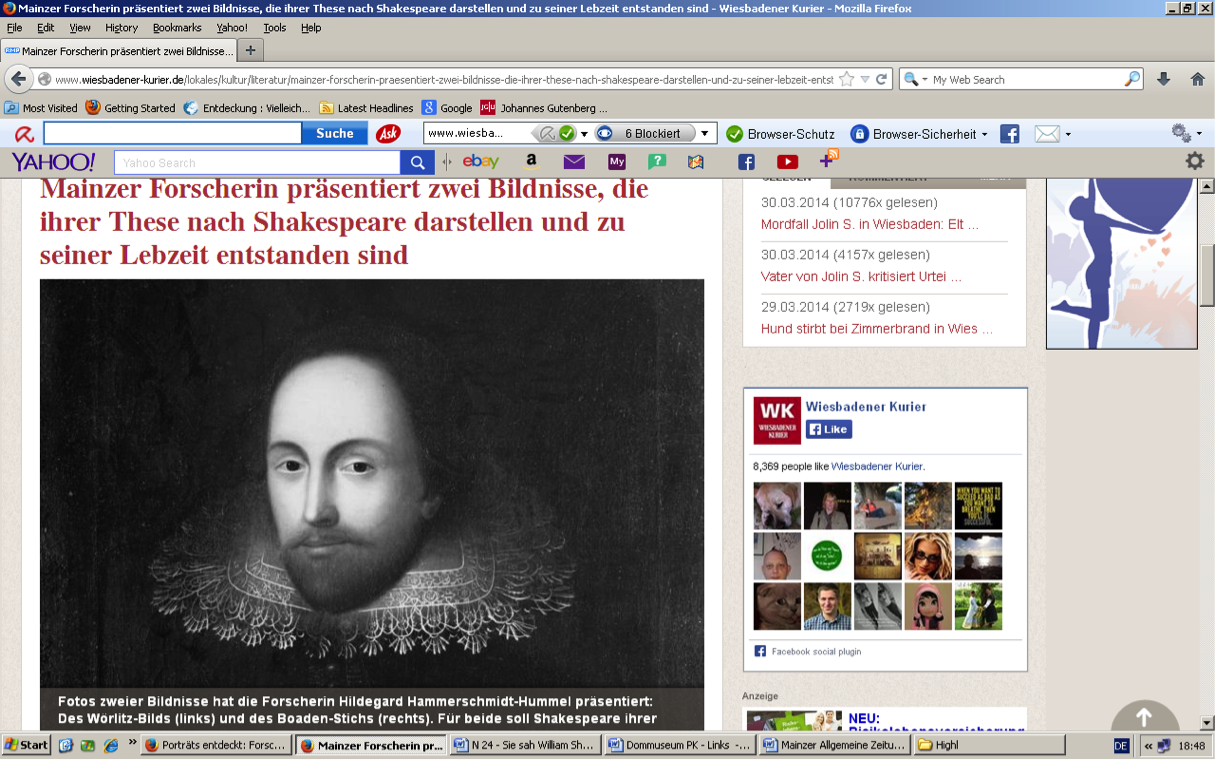Click the 'Suche' search button

tap(335, 133)
